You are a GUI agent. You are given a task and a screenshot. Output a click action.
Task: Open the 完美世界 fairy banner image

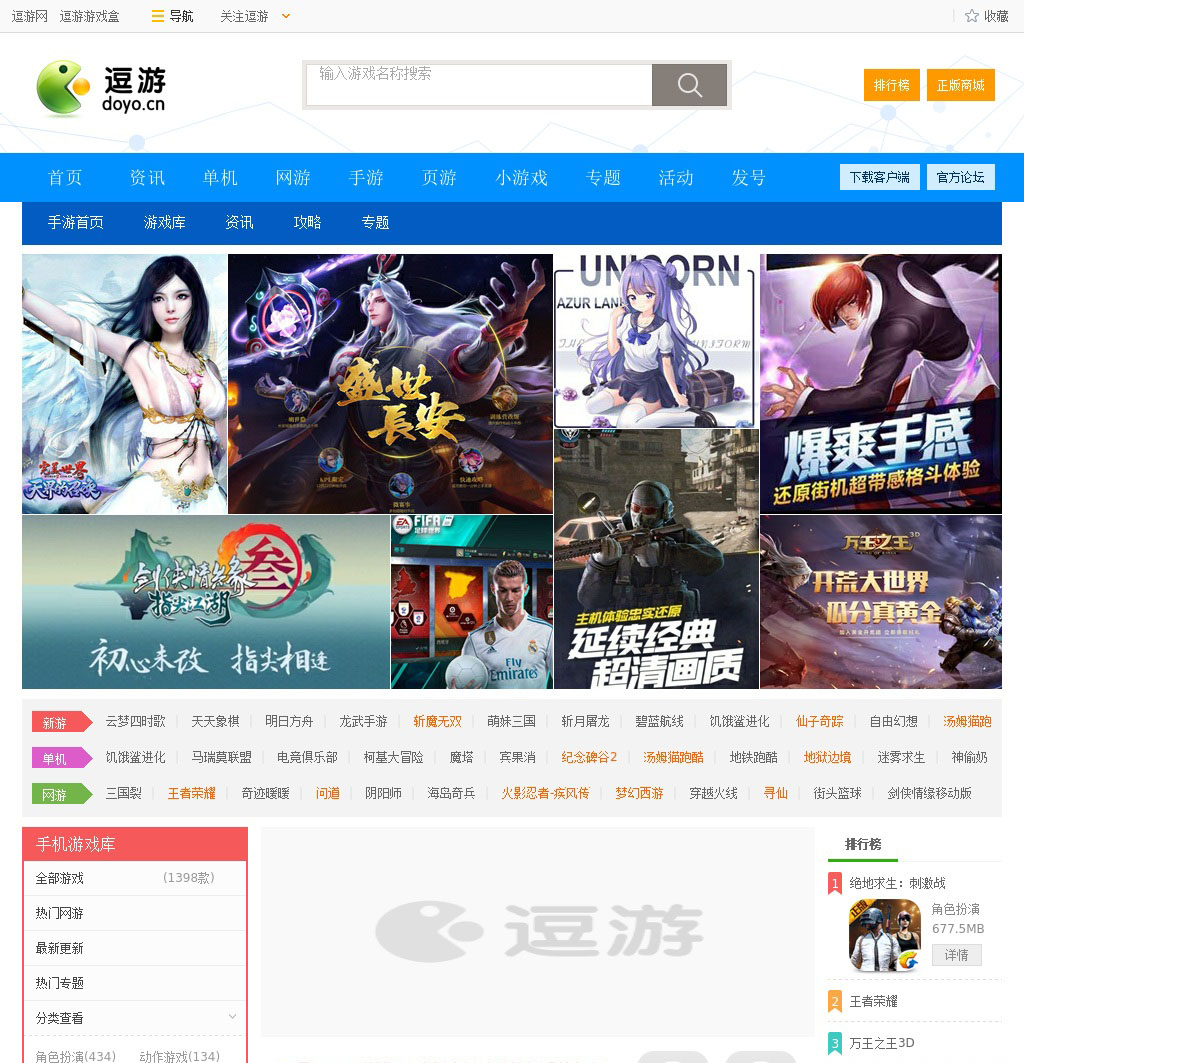click(124, 384)
